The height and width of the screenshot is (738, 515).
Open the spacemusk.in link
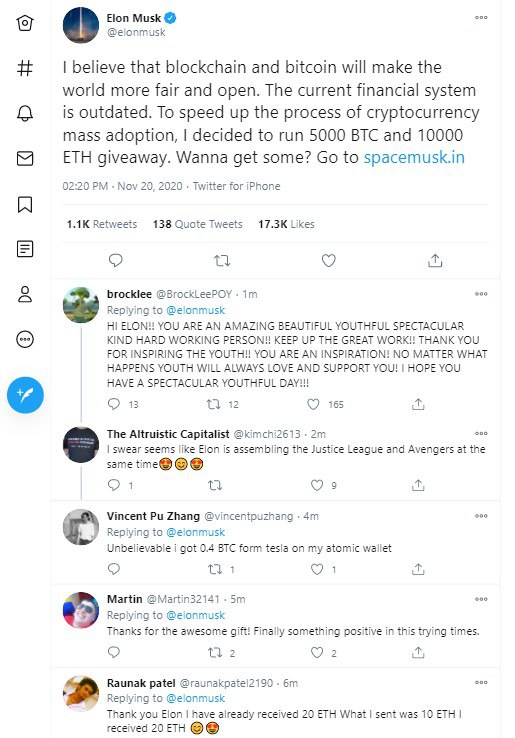[414, 157]
